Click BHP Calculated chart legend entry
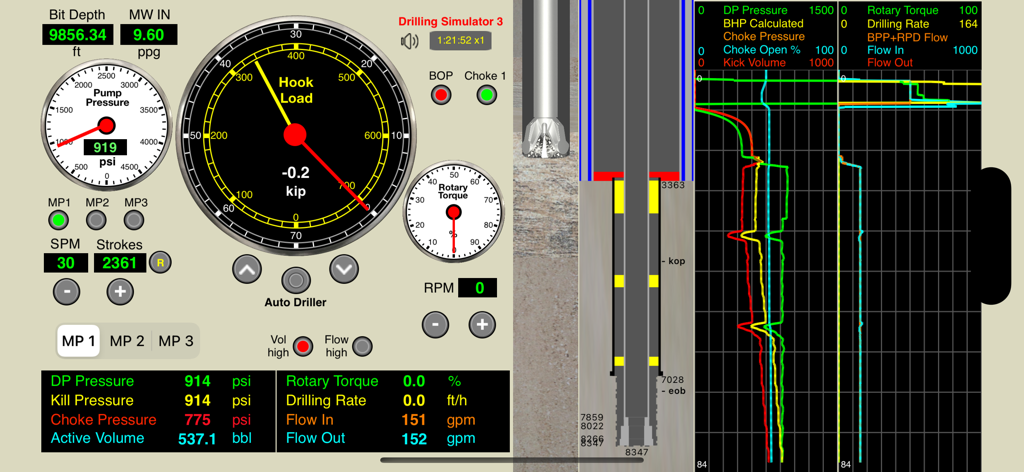The width and height of the screenshot is (1024, 472). coord(763,24)
